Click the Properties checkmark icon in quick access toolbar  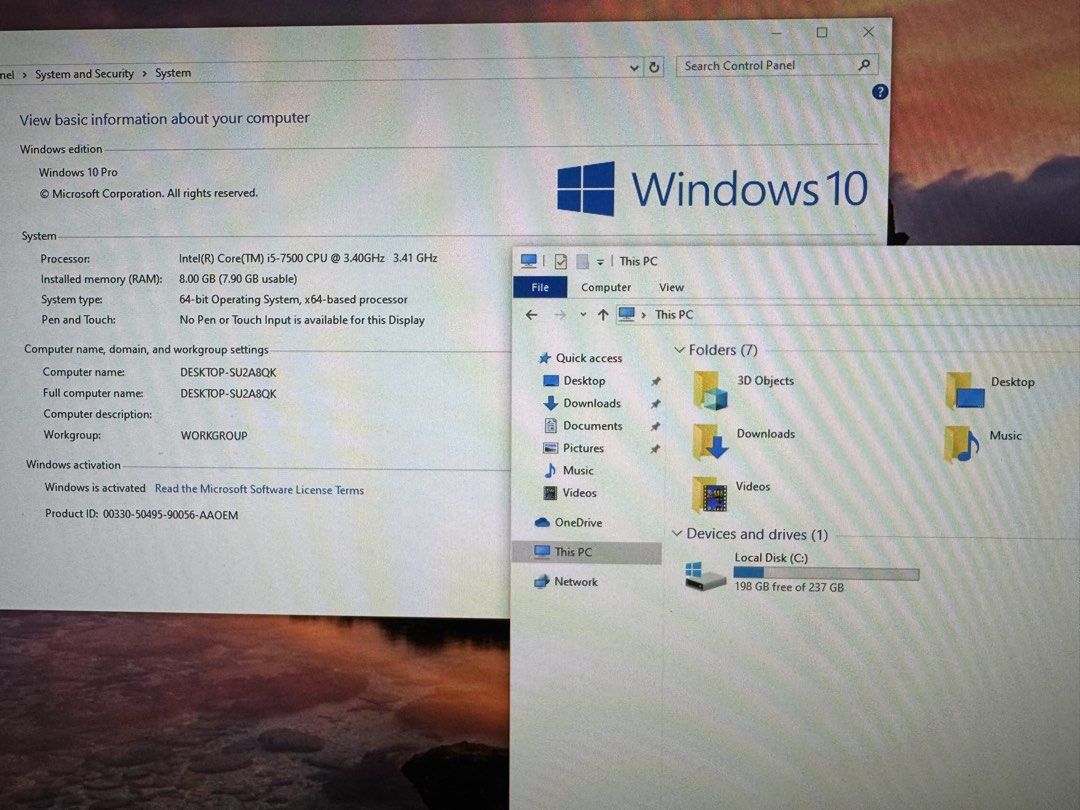tap(561, 262)
